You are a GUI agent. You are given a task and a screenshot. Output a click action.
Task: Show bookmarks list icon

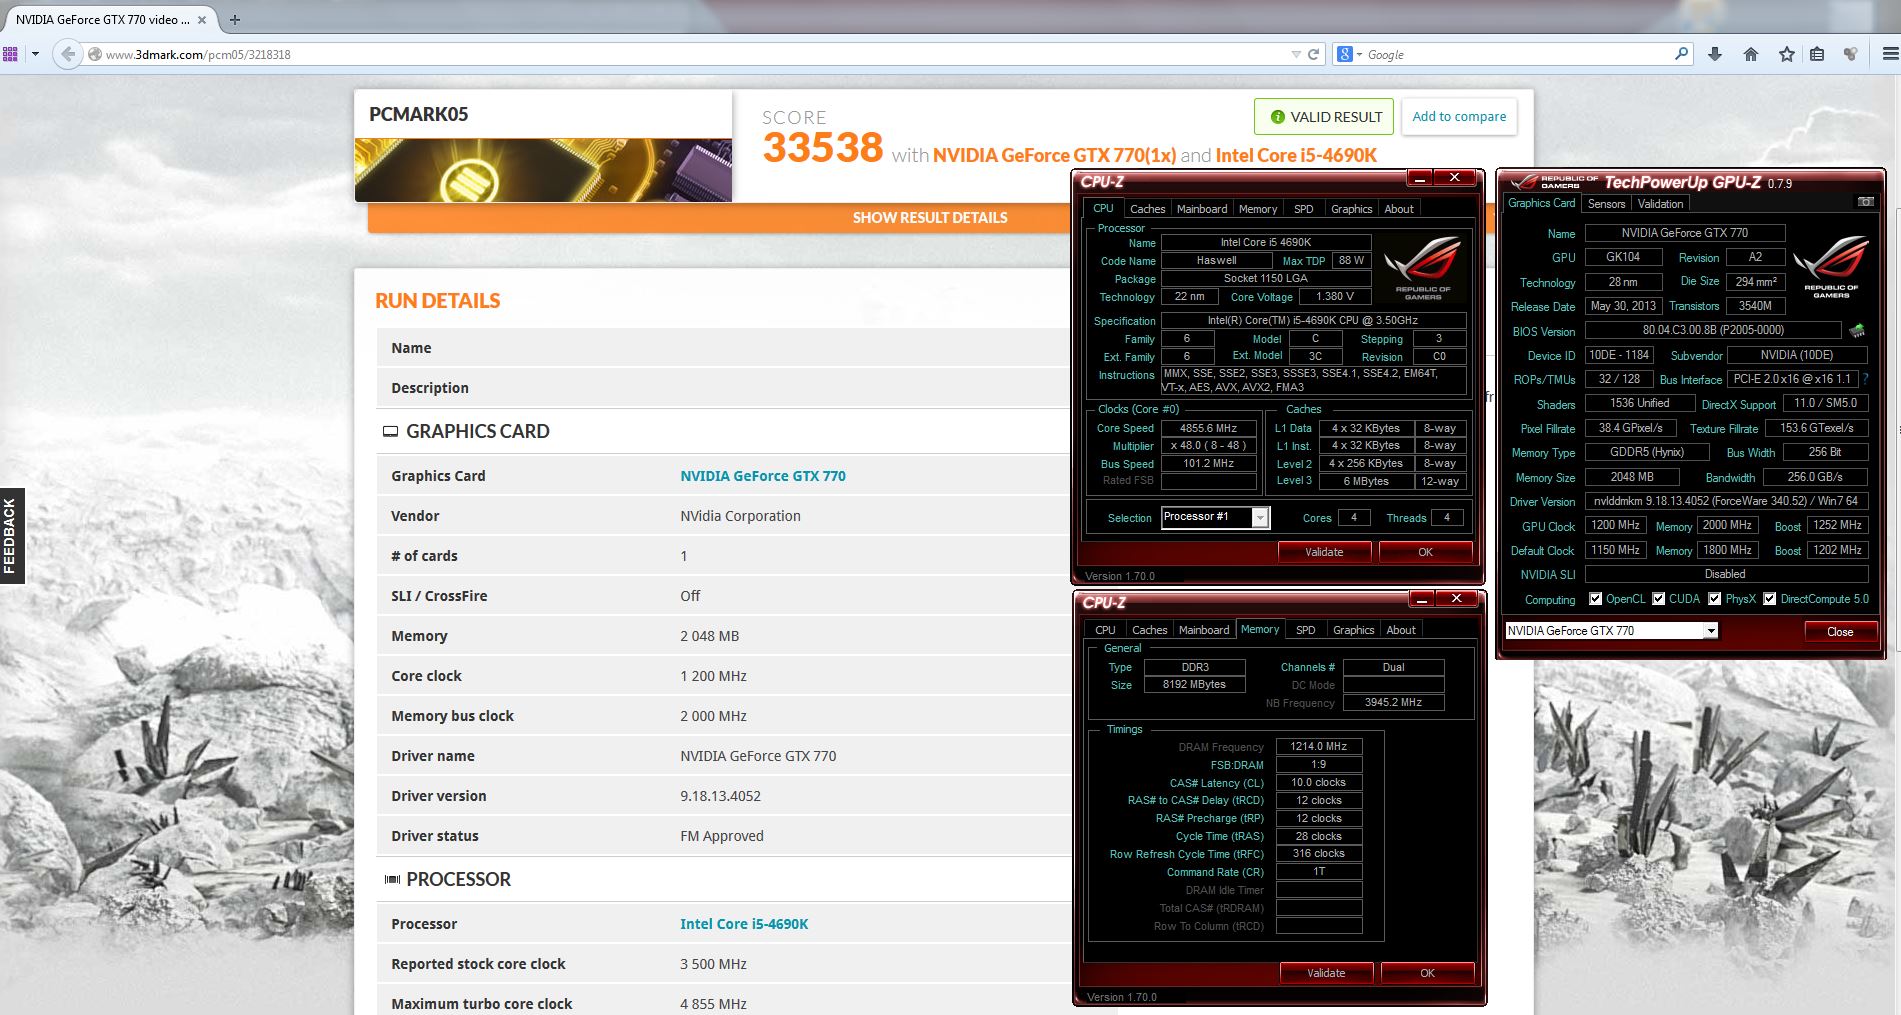coord(1817,54)
